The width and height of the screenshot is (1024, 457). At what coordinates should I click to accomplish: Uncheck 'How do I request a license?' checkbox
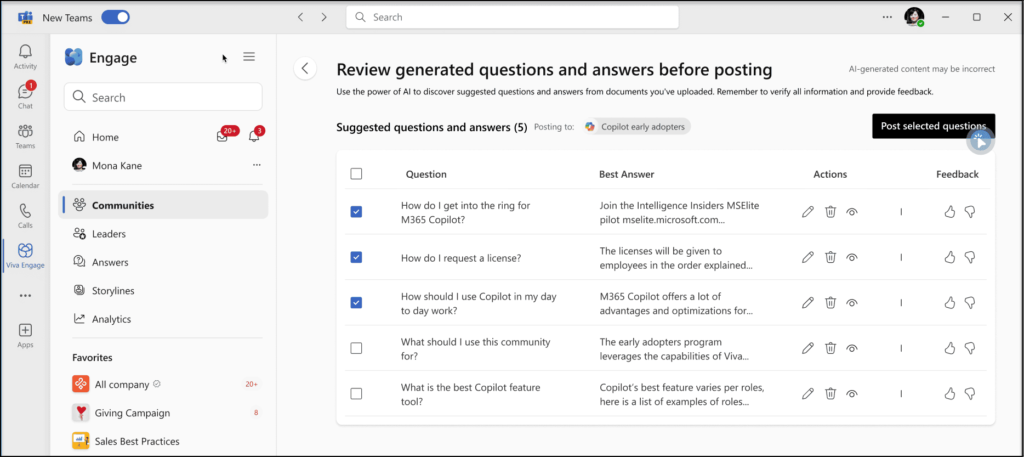click(356, 257)
